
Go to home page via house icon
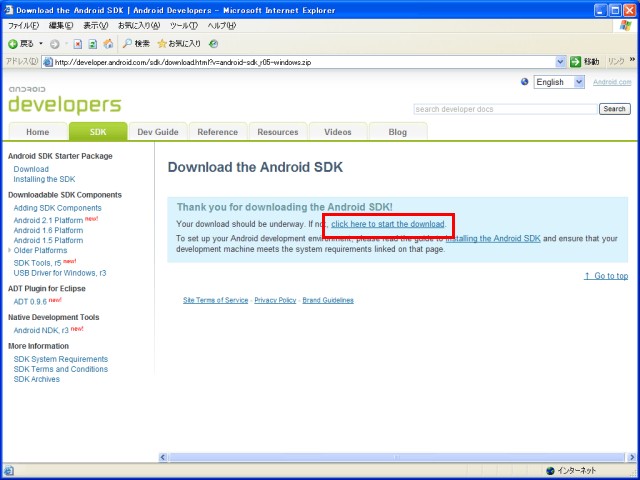coord(108,44)
